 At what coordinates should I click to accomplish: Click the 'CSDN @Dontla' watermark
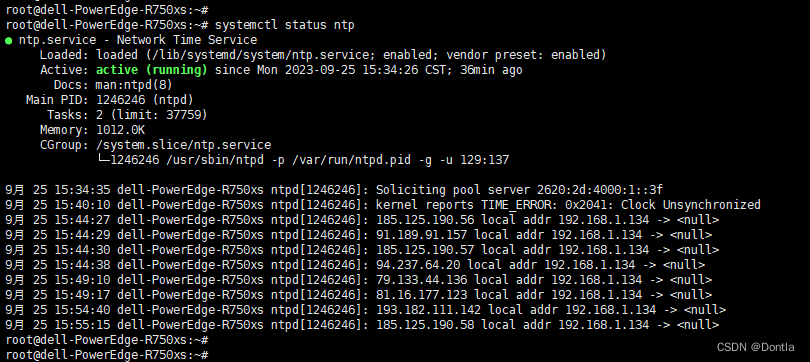755,347
